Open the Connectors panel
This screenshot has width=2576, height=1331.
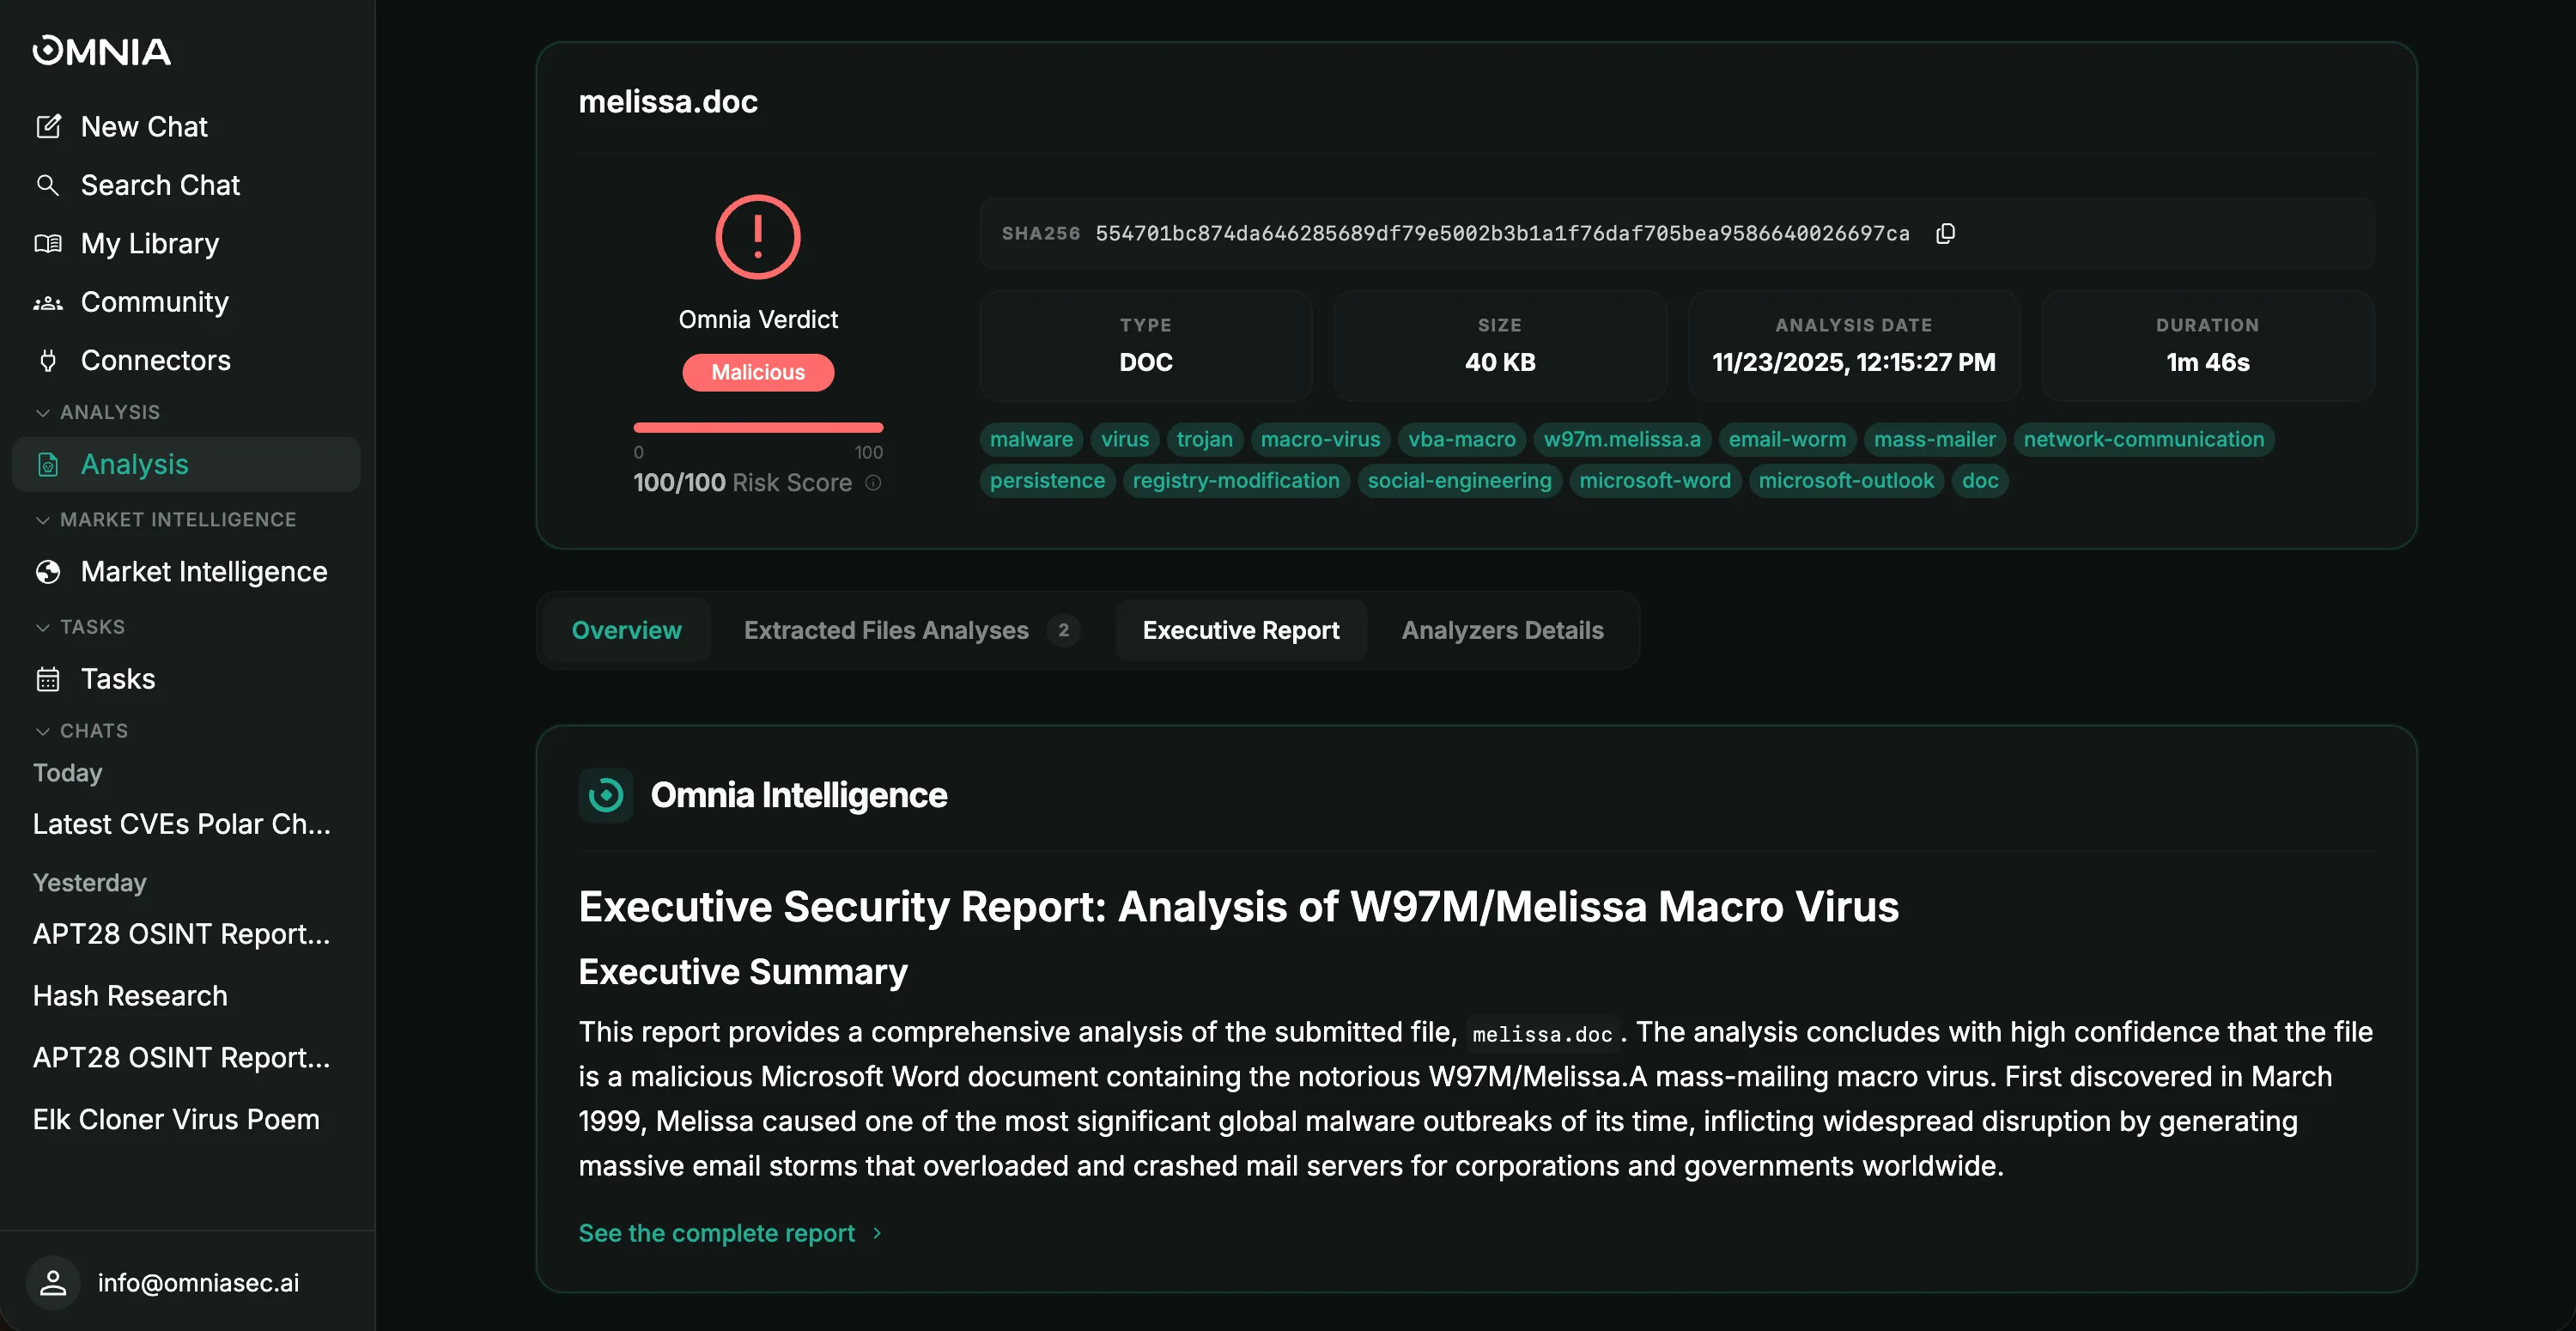[157, 360]
